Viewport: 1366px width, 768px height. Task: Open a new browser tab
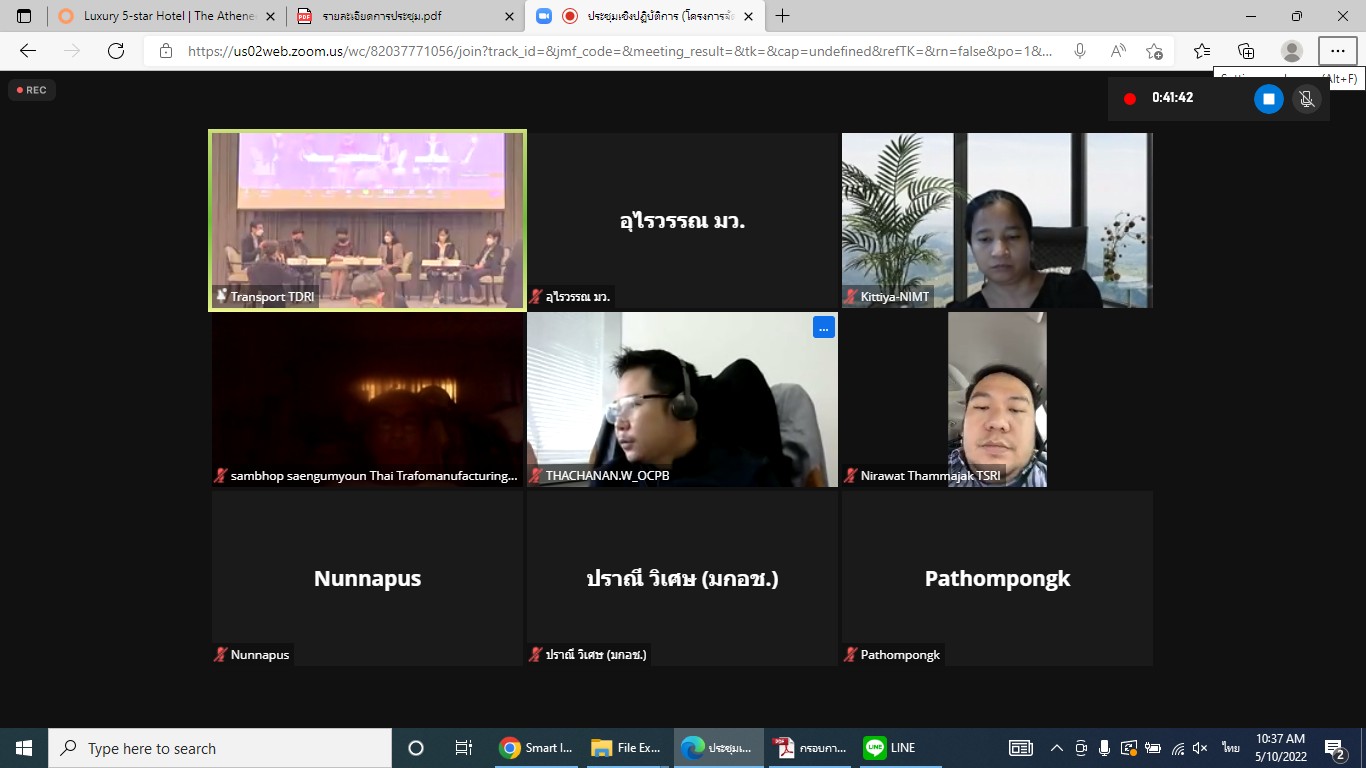click(782, 16)
